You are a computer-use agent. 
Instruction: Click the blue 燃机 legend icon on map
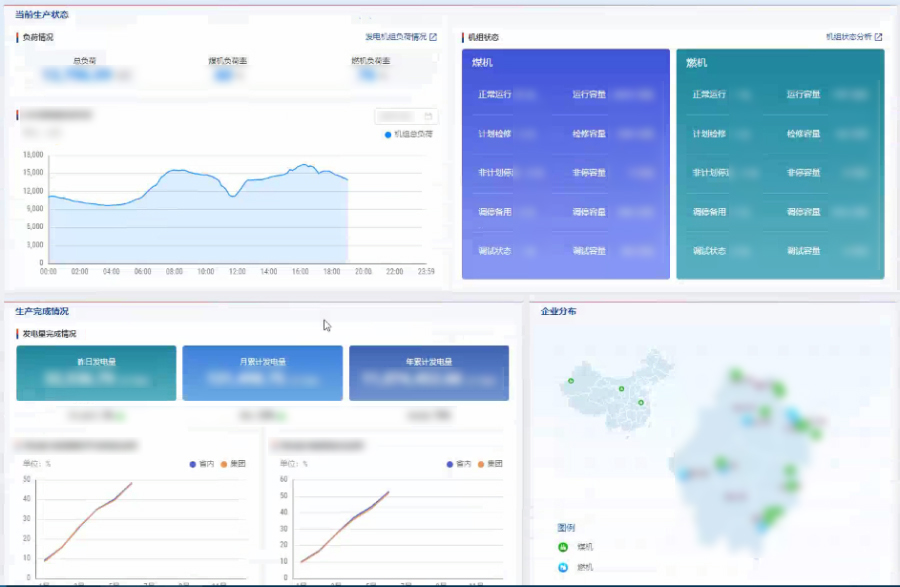tap(563, 567)
